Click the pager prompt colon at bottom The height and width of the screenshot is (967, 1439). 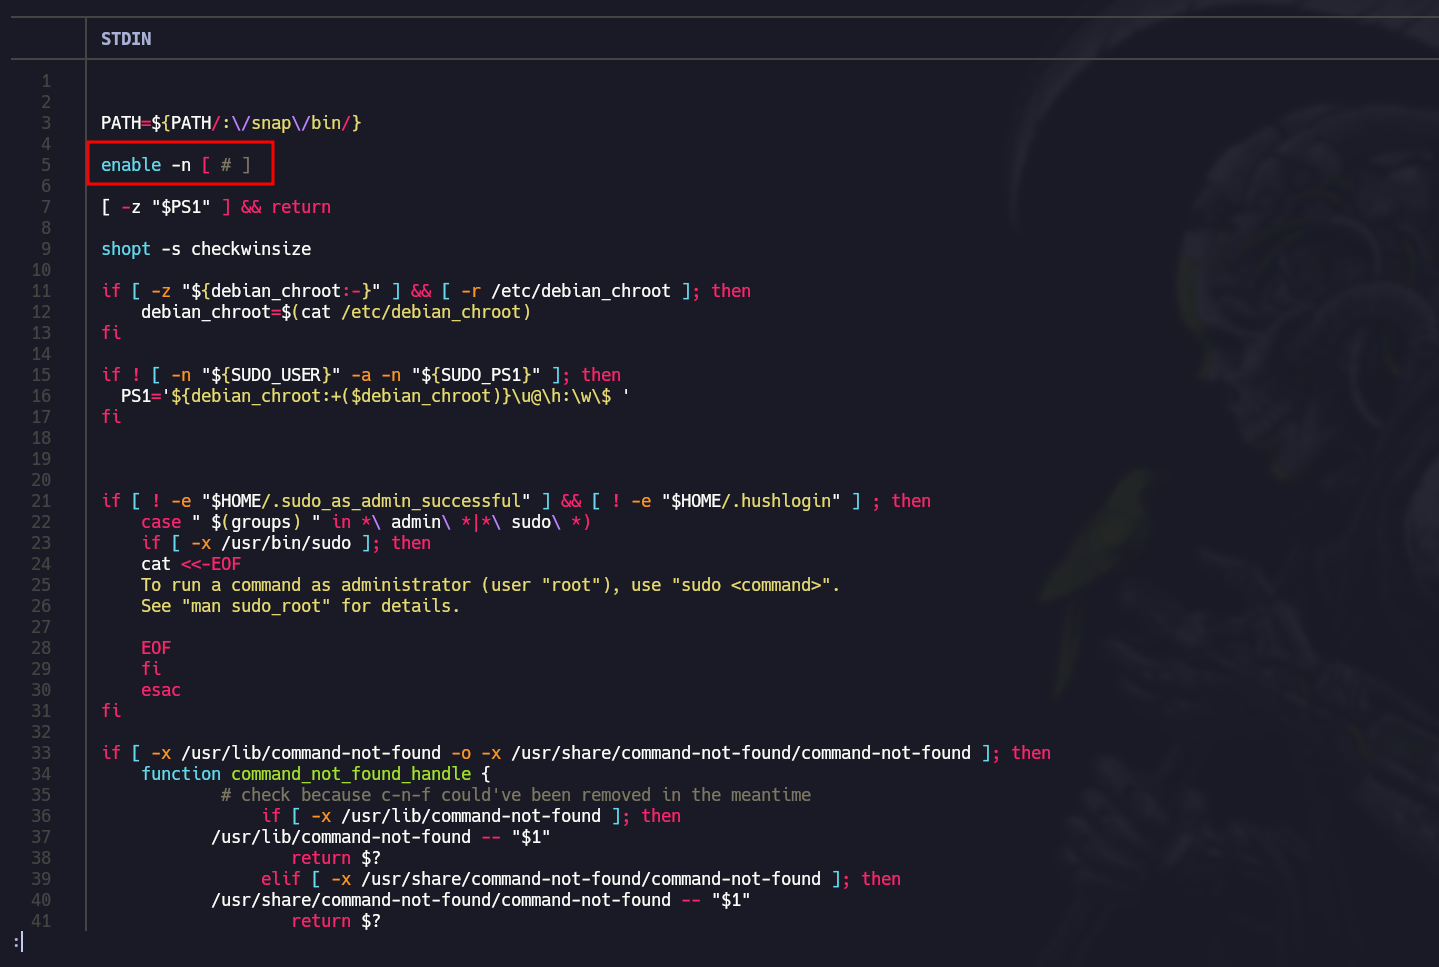tap(17, 942)
